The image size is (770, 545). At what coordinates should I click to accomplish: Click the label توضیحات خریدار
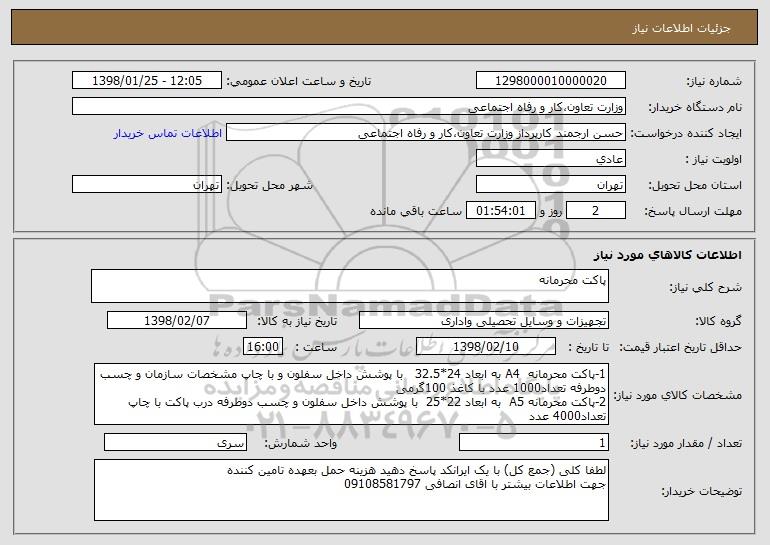(x=701, y=491)
